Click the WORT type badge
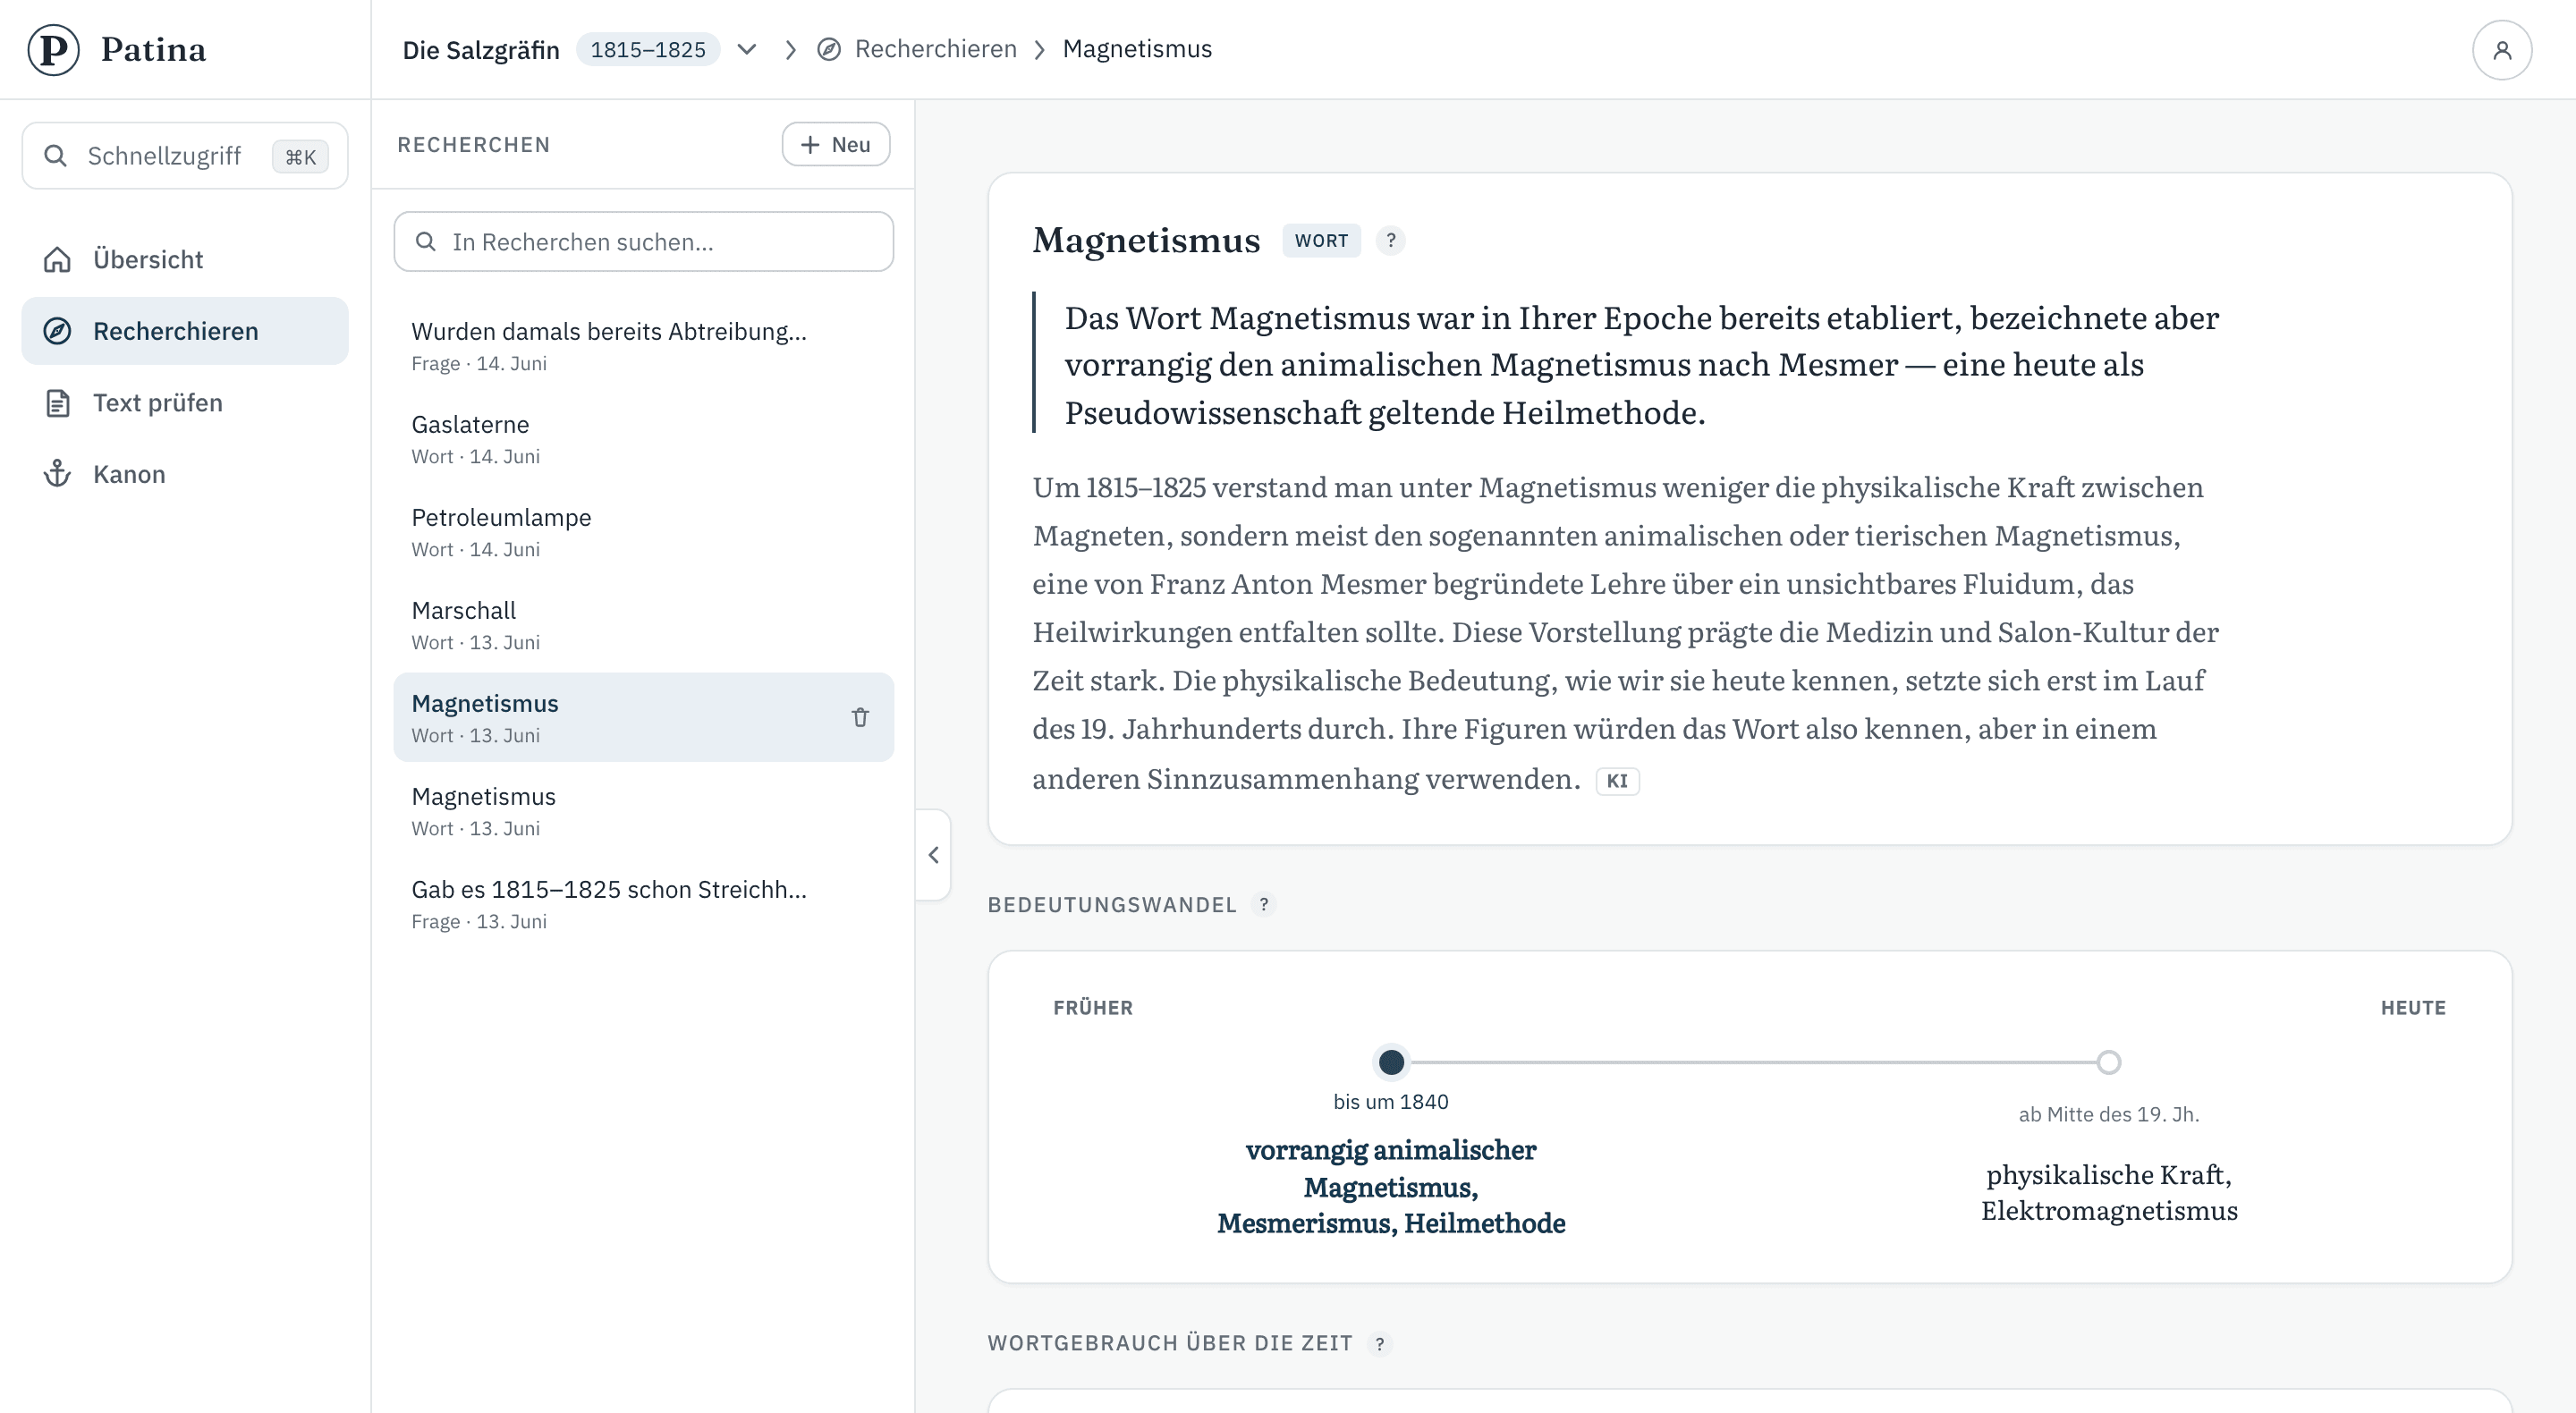The width and height of the screenshot is (2576, 1413). click(x=1321, y=241)
